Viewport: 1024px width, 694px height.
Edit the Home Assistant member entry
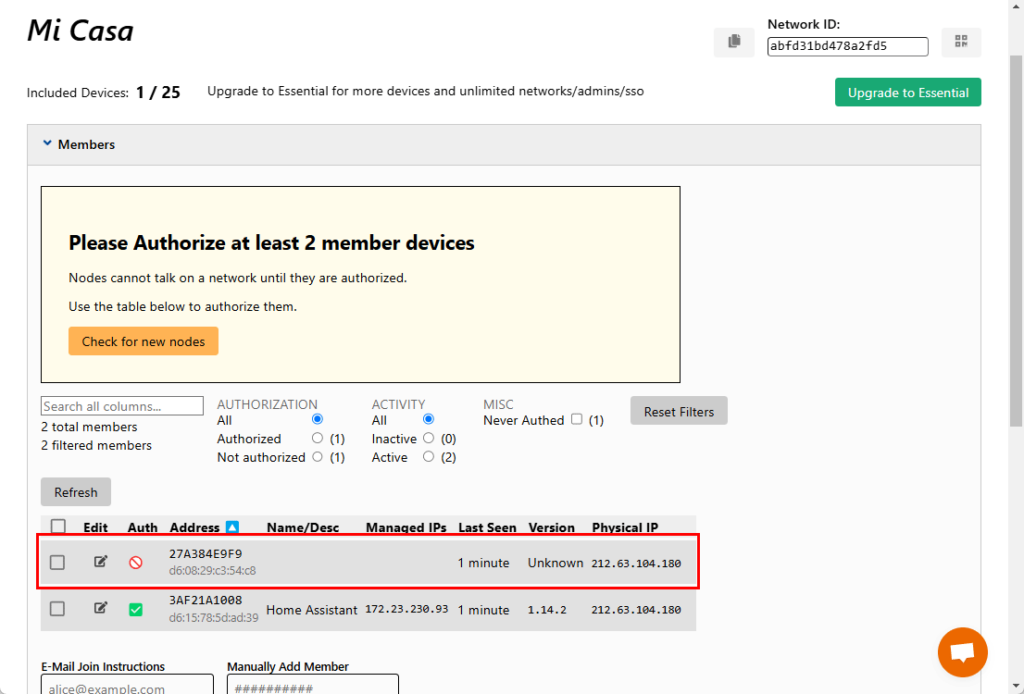coord(100,608)
